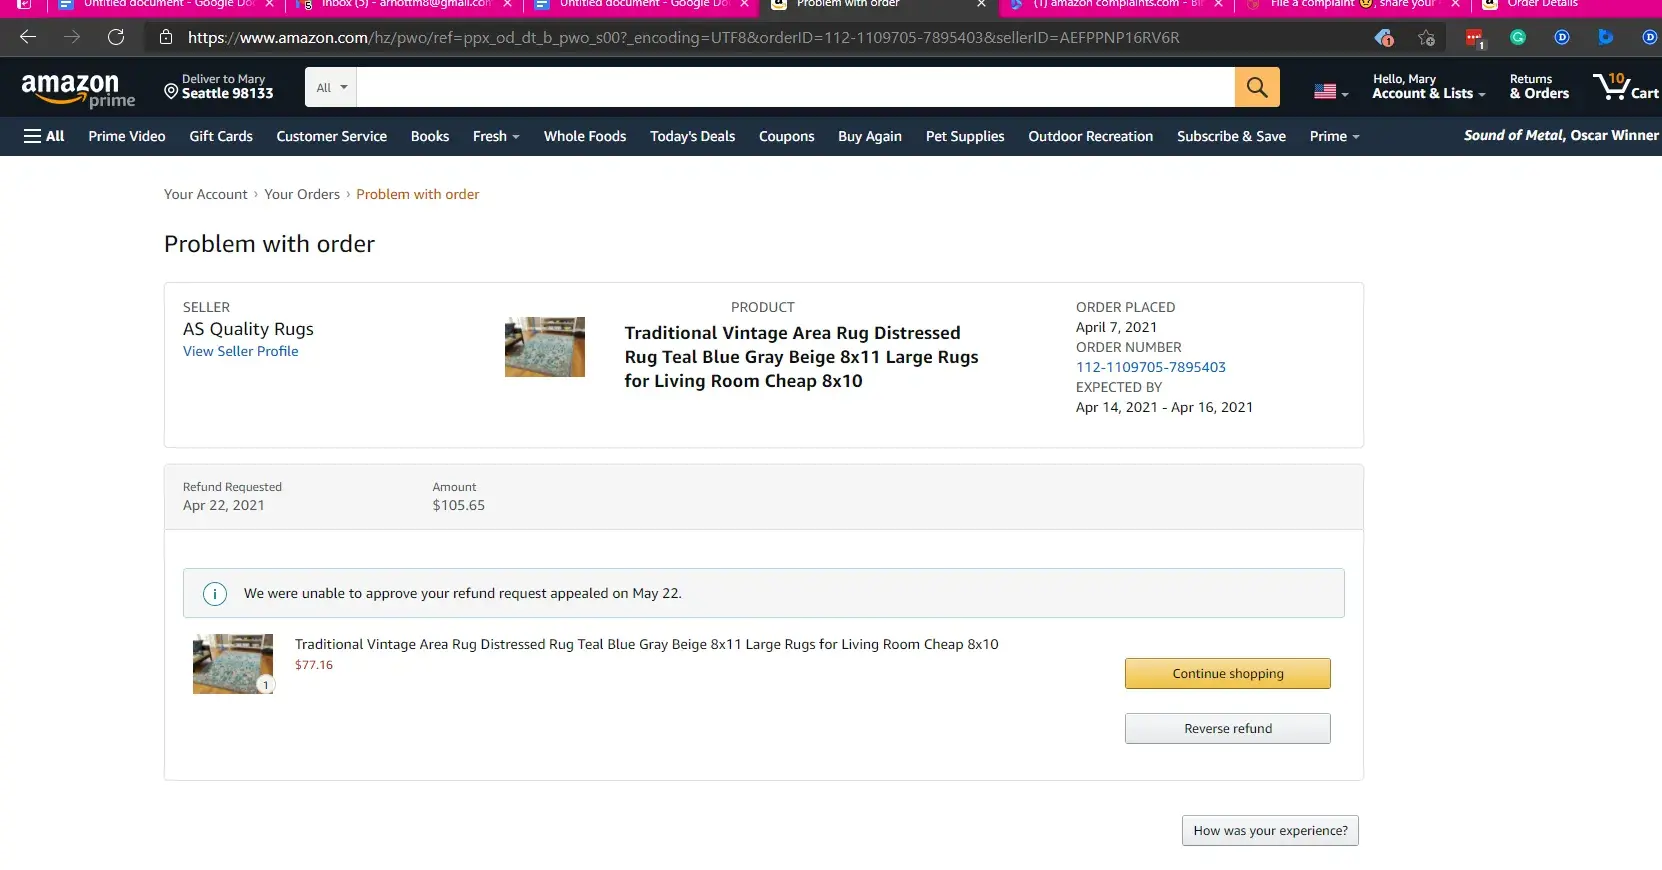Viewport: 1662px width, 870px height.
Task: Click the Bing extension icon in toolbar
Action: pyautogui.click(x=1605, y=38)
